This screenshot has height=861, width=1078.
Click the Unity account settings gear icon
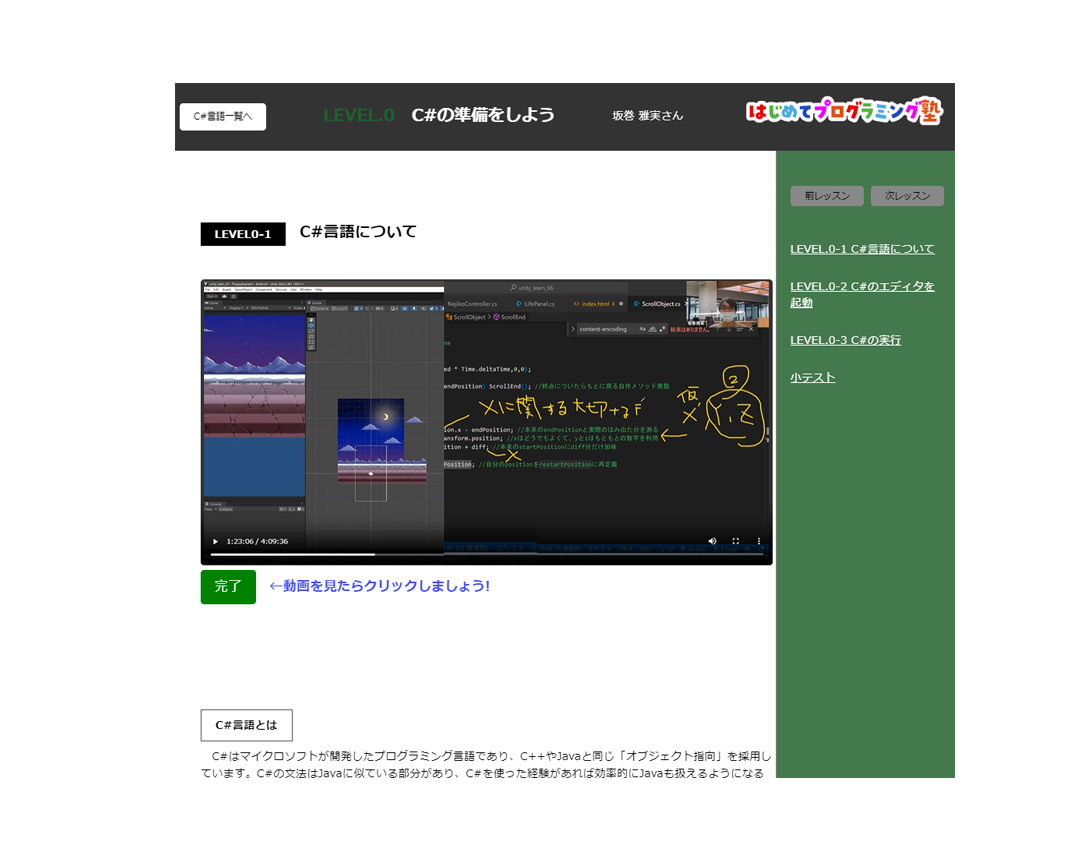pyautogui.click(x=233, y=297)
